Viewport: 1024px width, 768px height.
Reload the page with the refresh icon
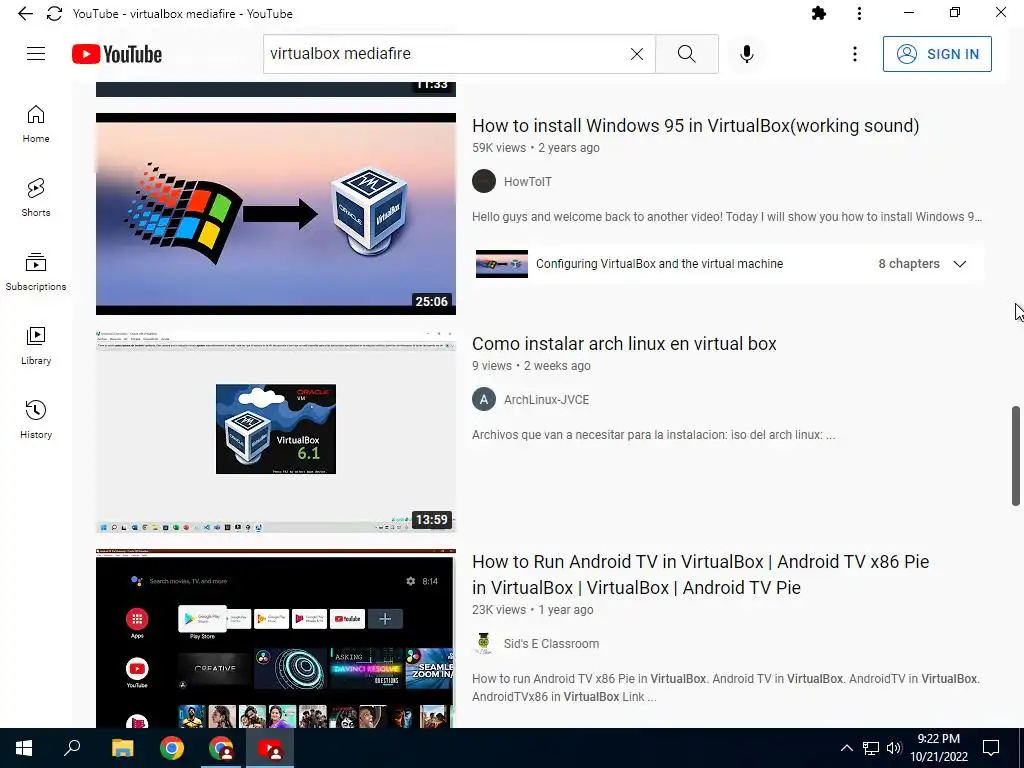point(54,14)
